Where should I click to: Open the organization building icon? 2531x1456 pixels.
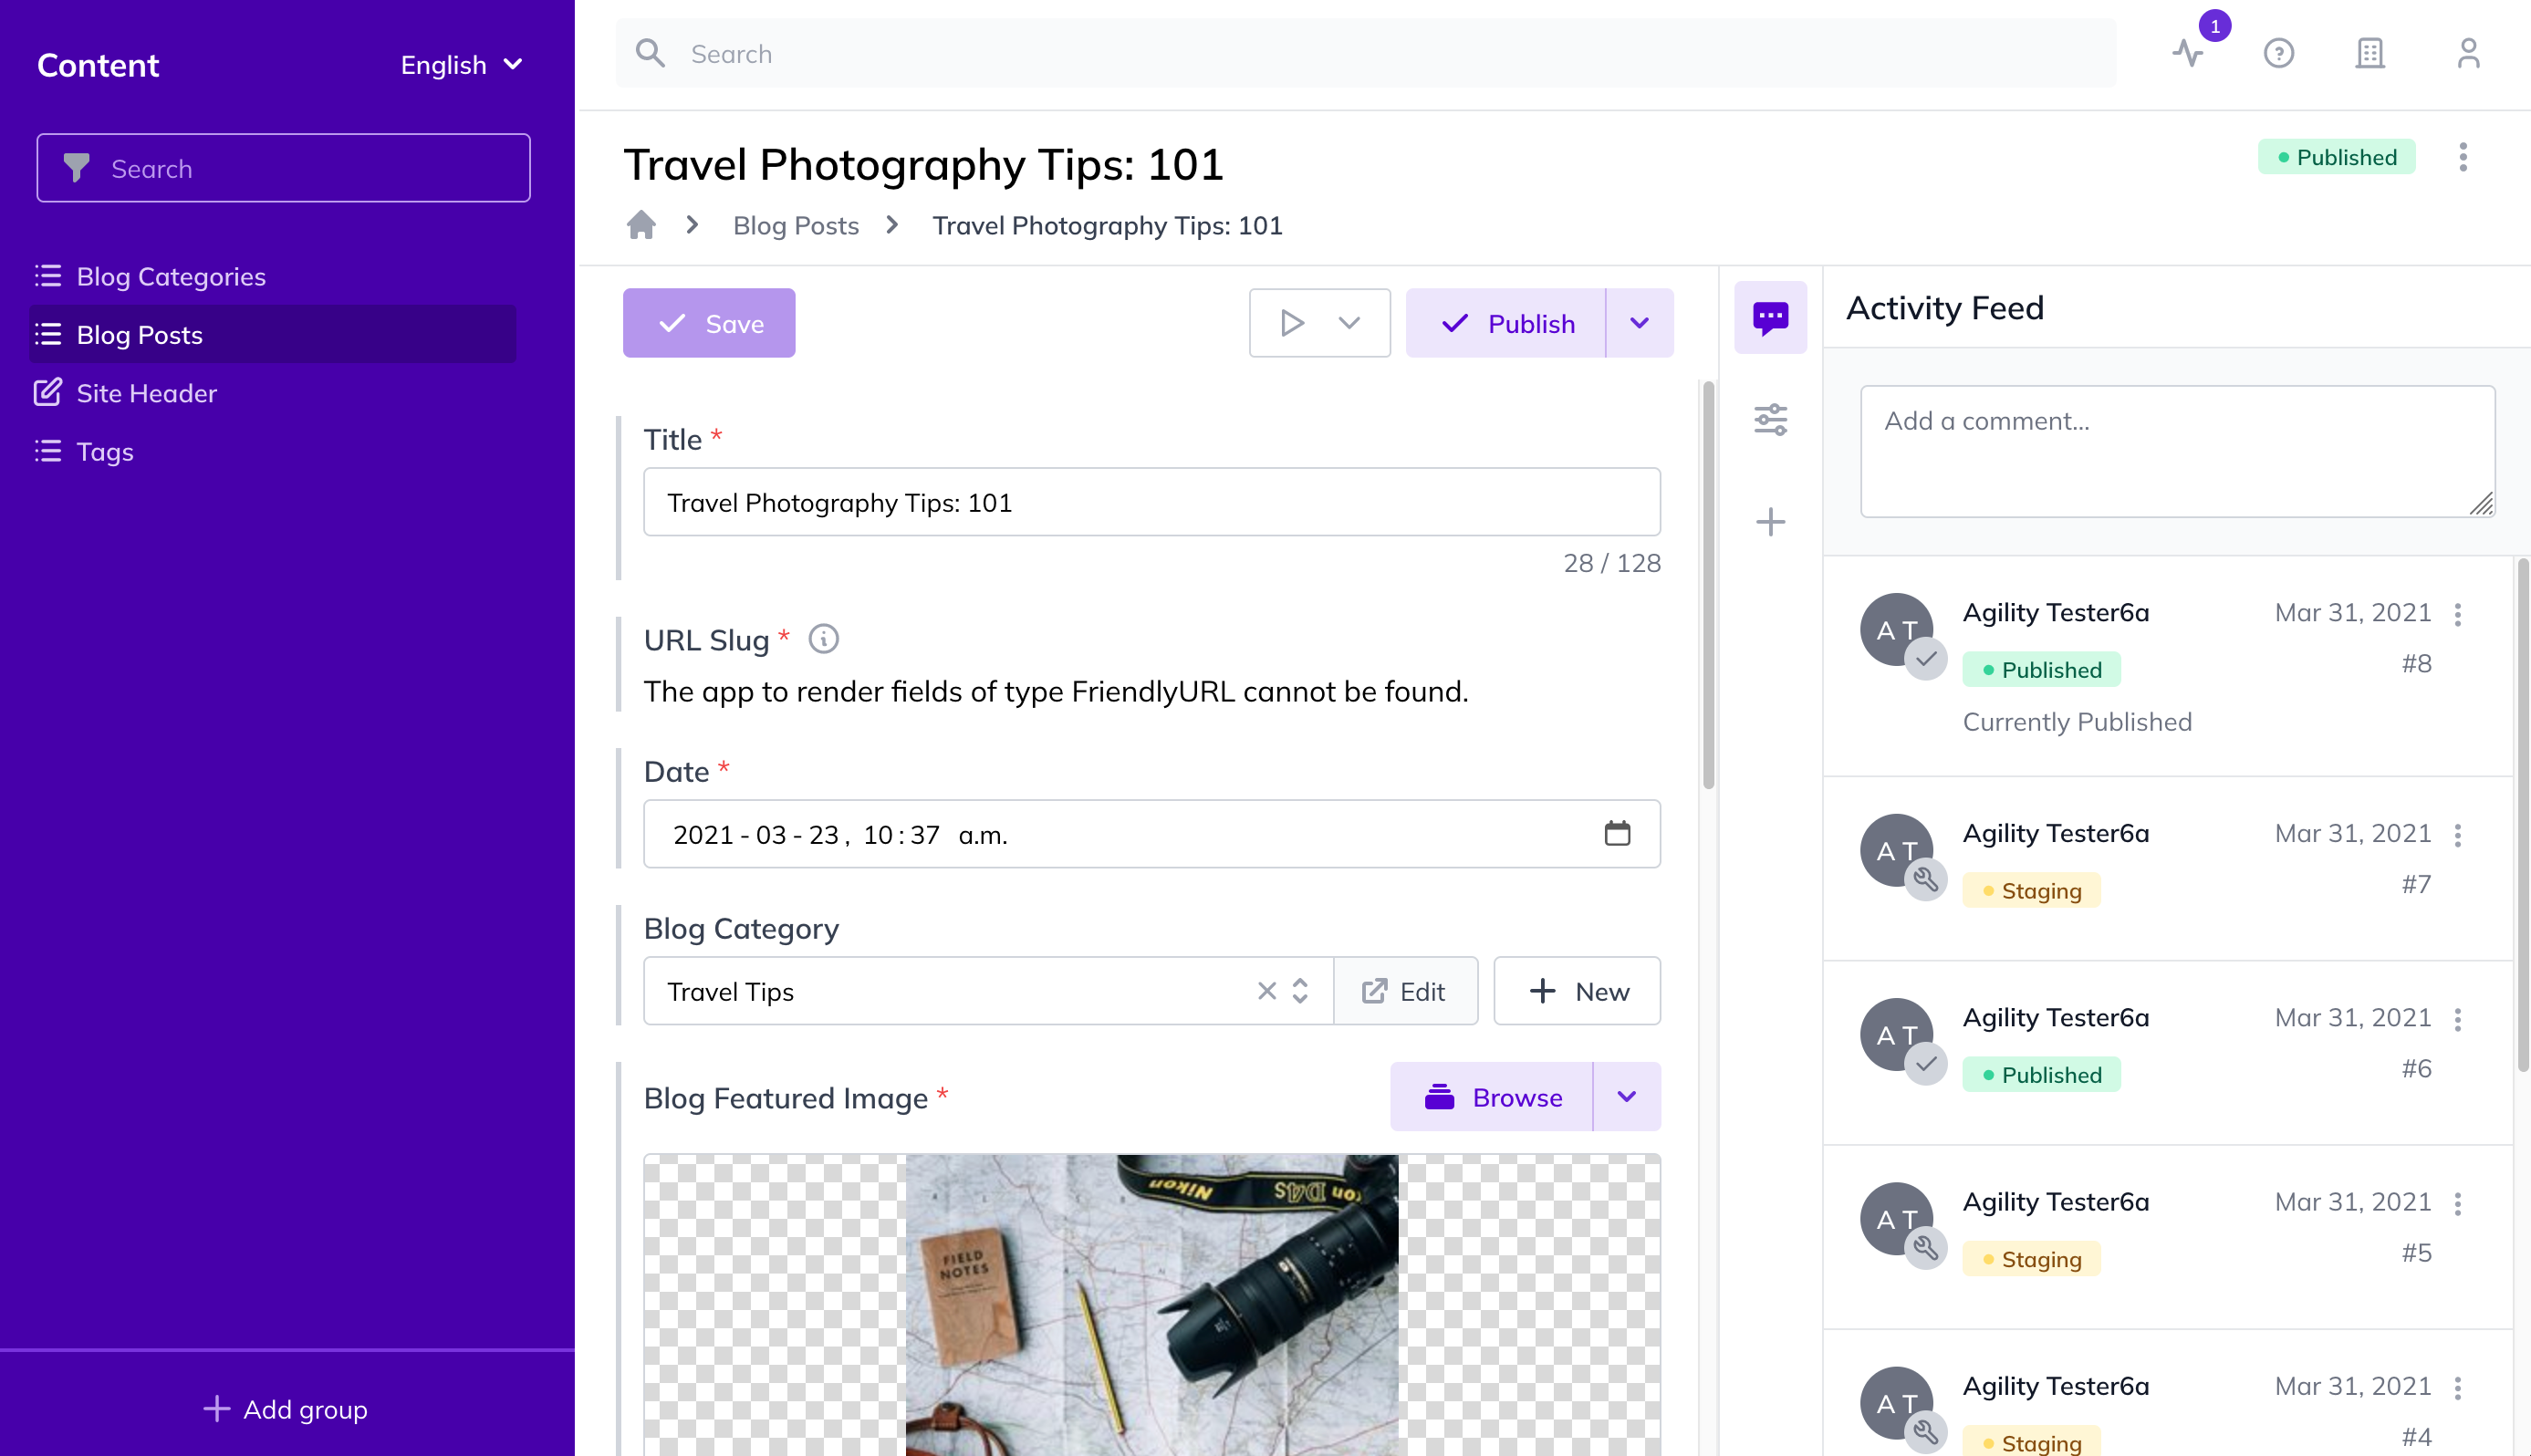2369,54
